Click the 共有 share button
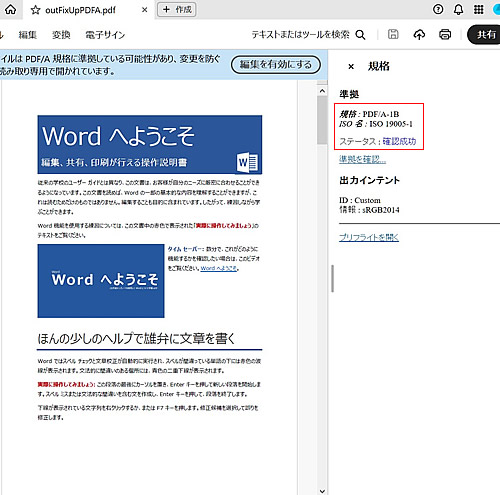 click(x=484, y=34)
